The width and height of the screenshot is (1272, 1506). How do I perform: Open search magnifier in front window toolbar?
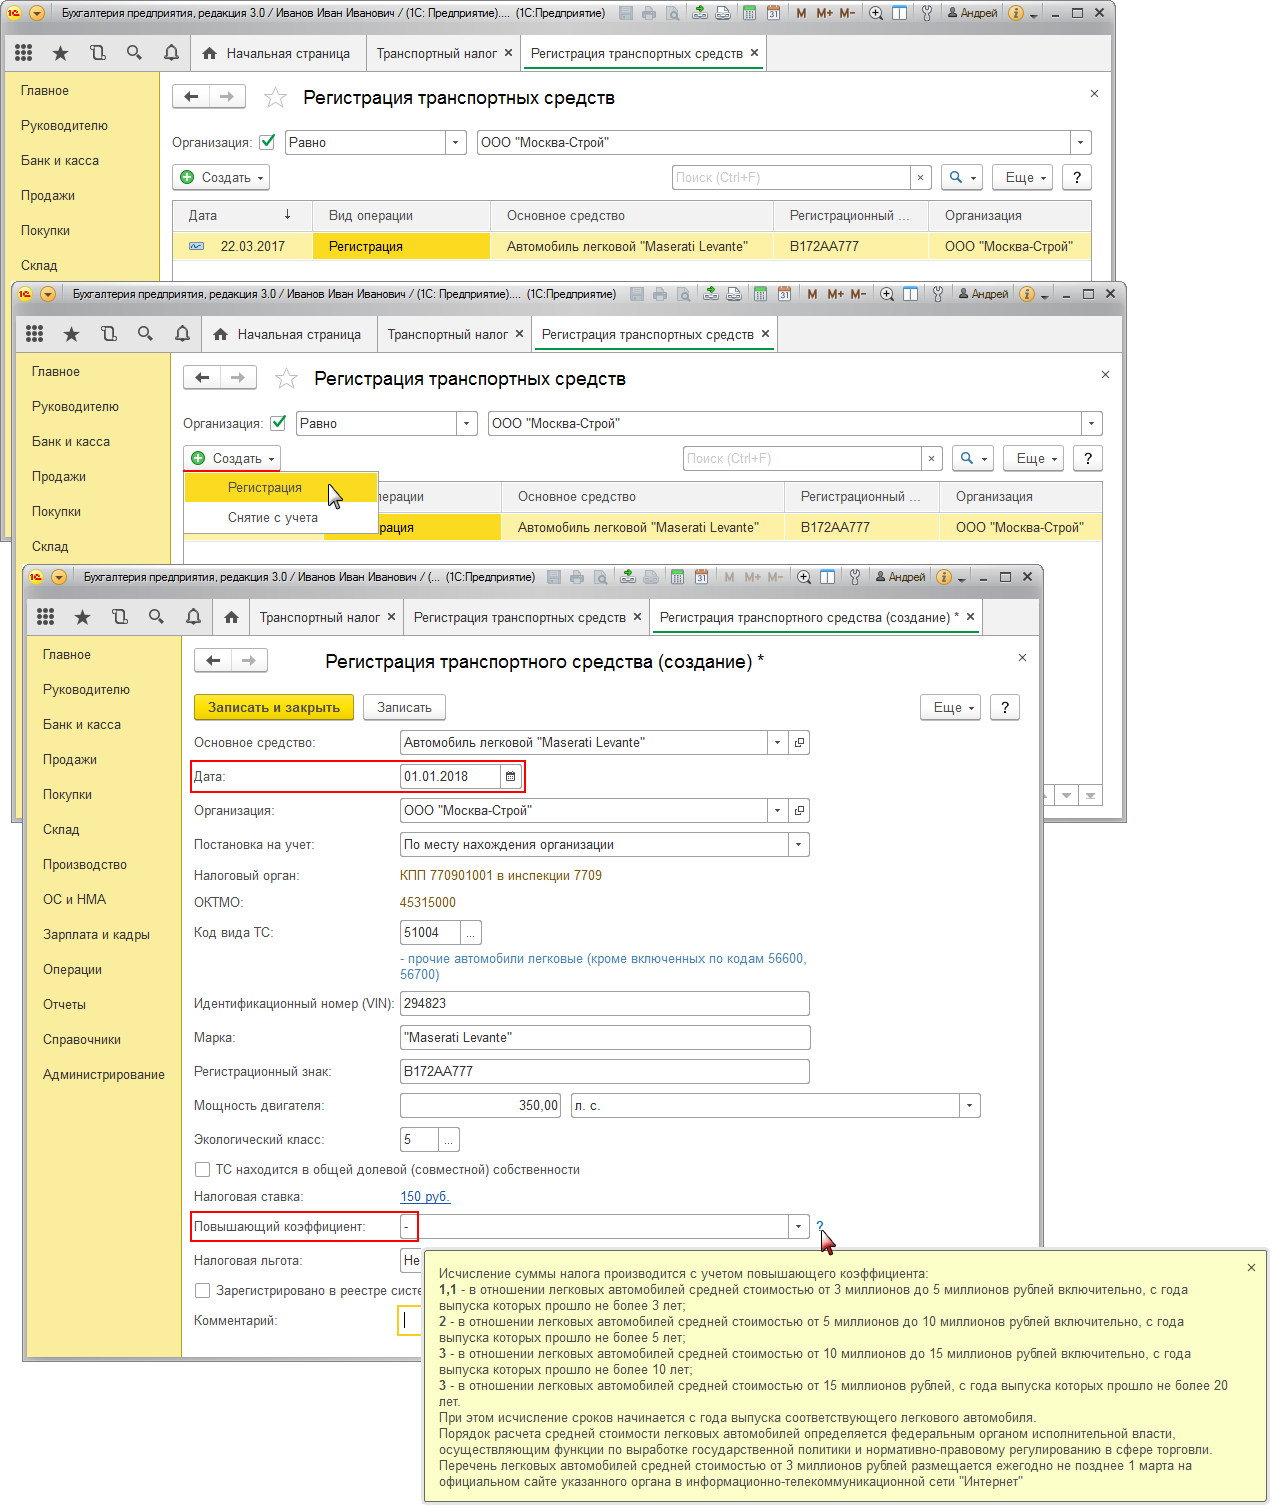156,617
